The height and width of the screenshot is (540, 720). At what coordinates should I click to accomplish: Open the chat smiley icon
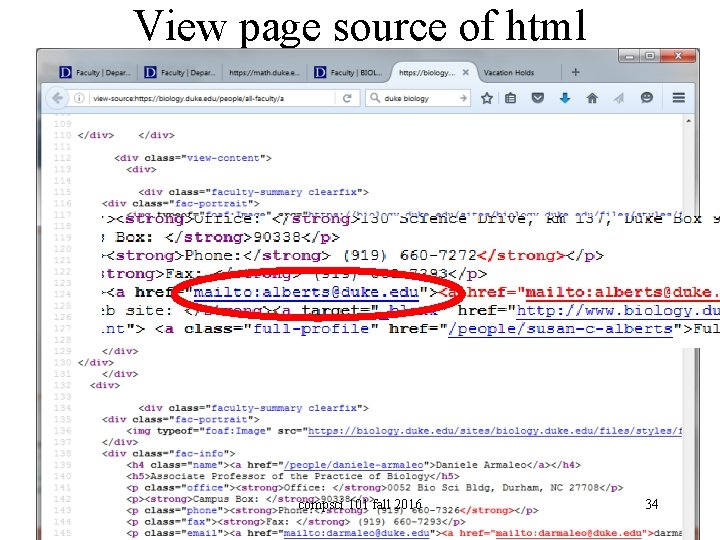[647, 98]
